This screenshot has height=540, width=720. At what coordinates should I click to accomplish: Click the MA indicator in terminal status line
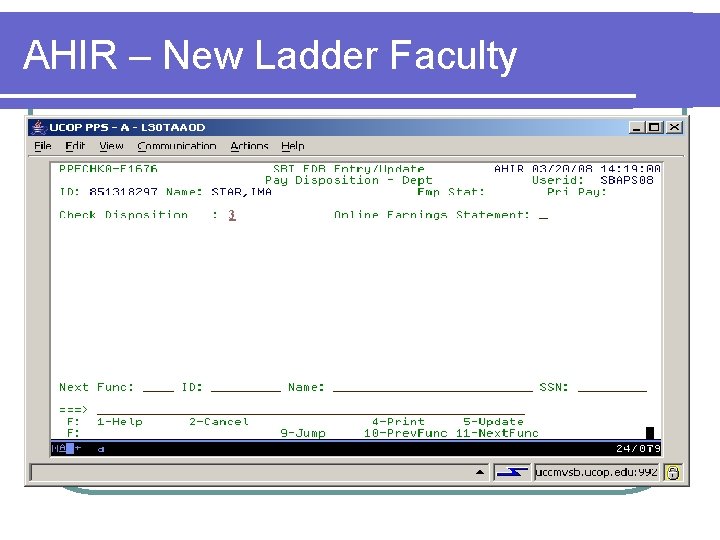click(x=59, y=448)
